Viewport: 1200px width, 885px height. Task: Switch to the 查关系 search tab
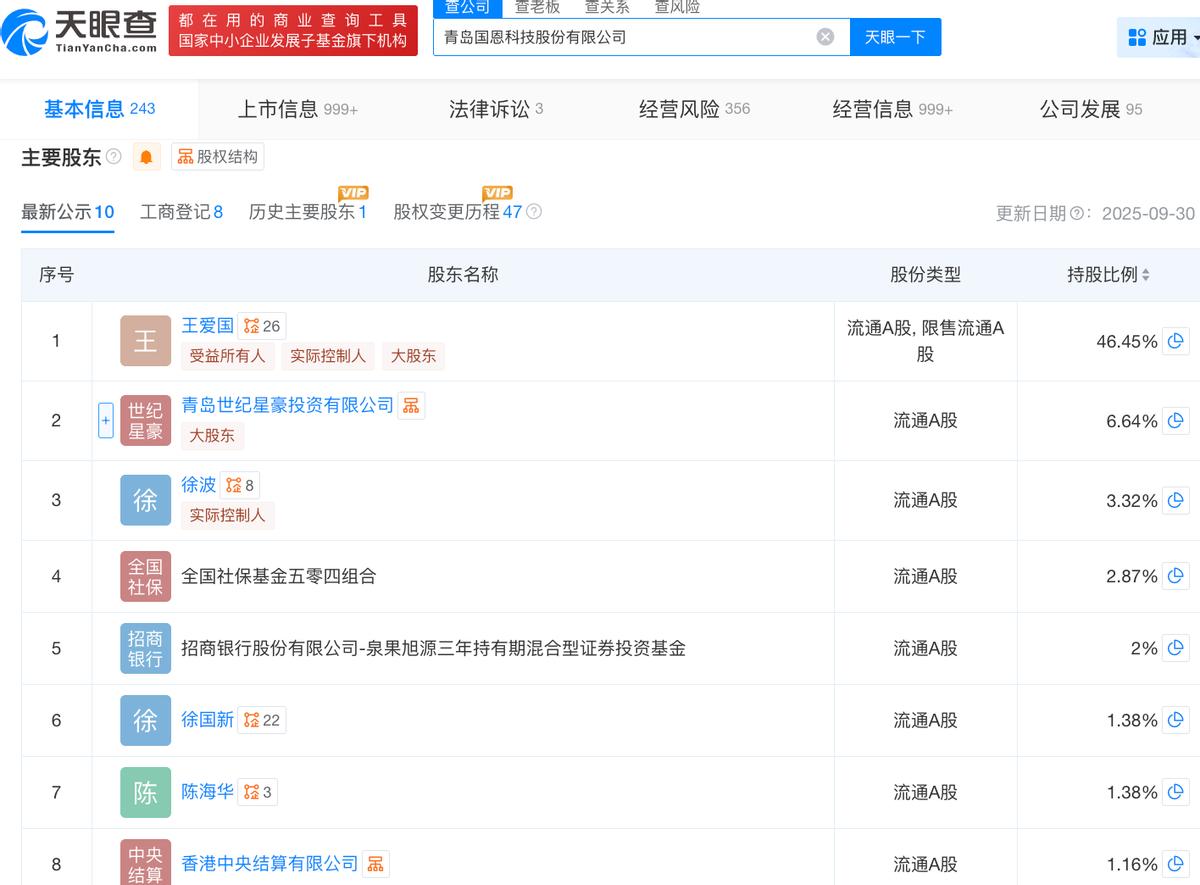coord(607,8)
